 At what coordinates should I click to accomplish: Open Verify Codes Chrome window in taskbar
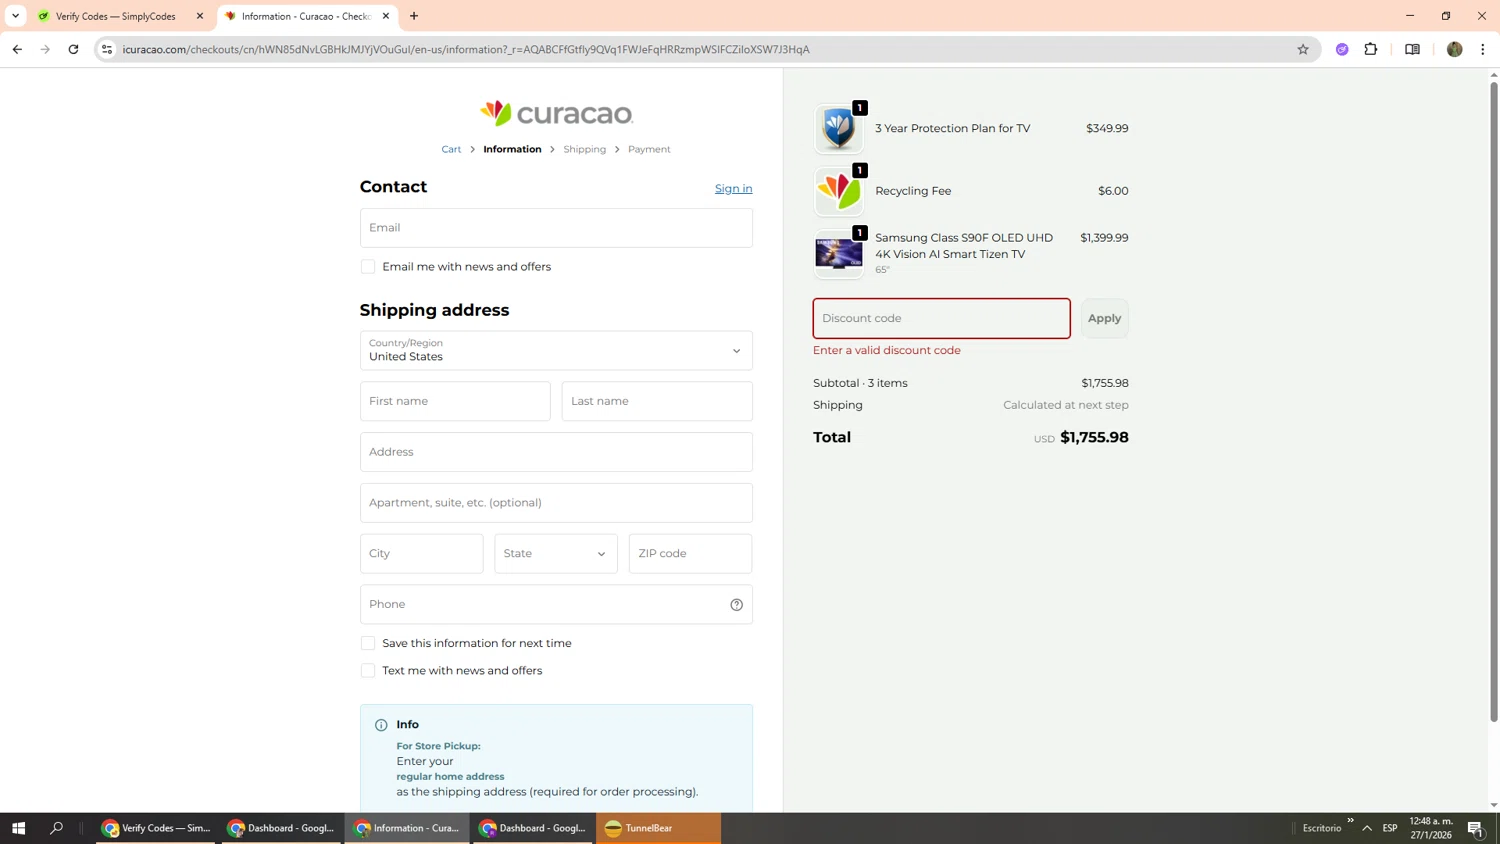pos(156,828)
